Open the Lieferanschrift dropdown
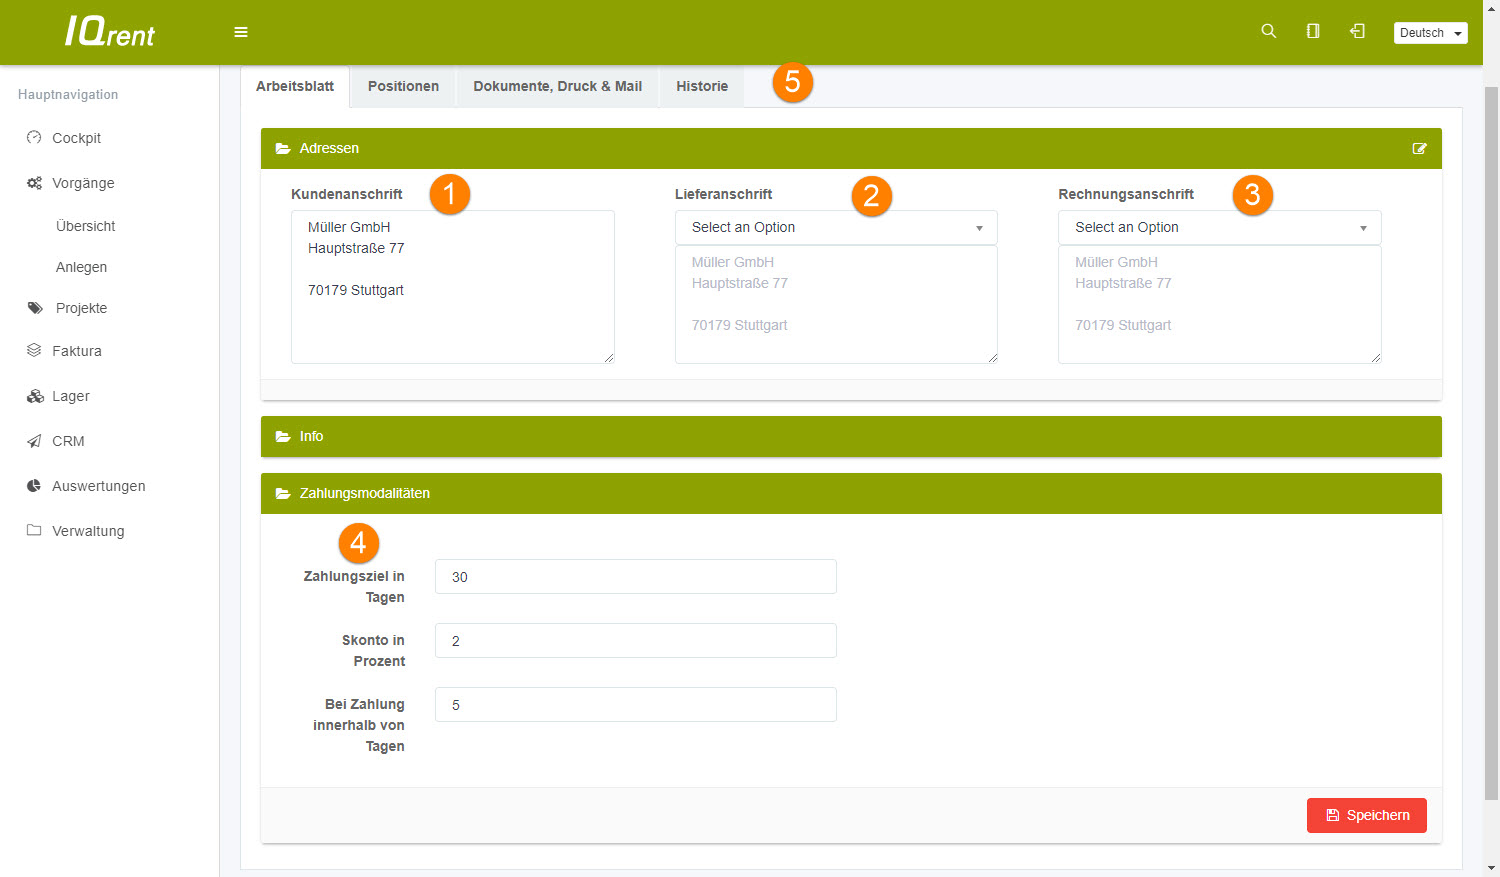Image resolution: width=1500 pixels, height=877 pixels. pyautogui.click(x=836, y=227)
